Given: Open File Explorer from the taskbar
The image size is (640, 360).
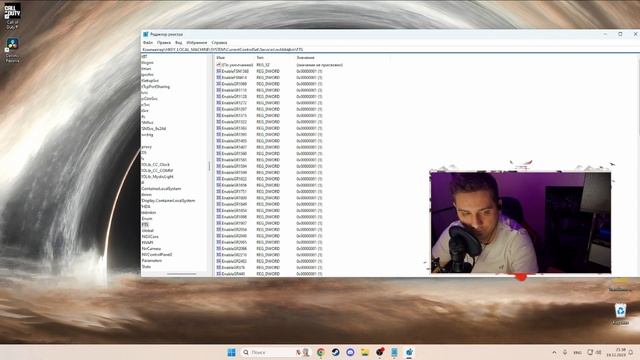Looking at the screenshot, I should (365, 352).
